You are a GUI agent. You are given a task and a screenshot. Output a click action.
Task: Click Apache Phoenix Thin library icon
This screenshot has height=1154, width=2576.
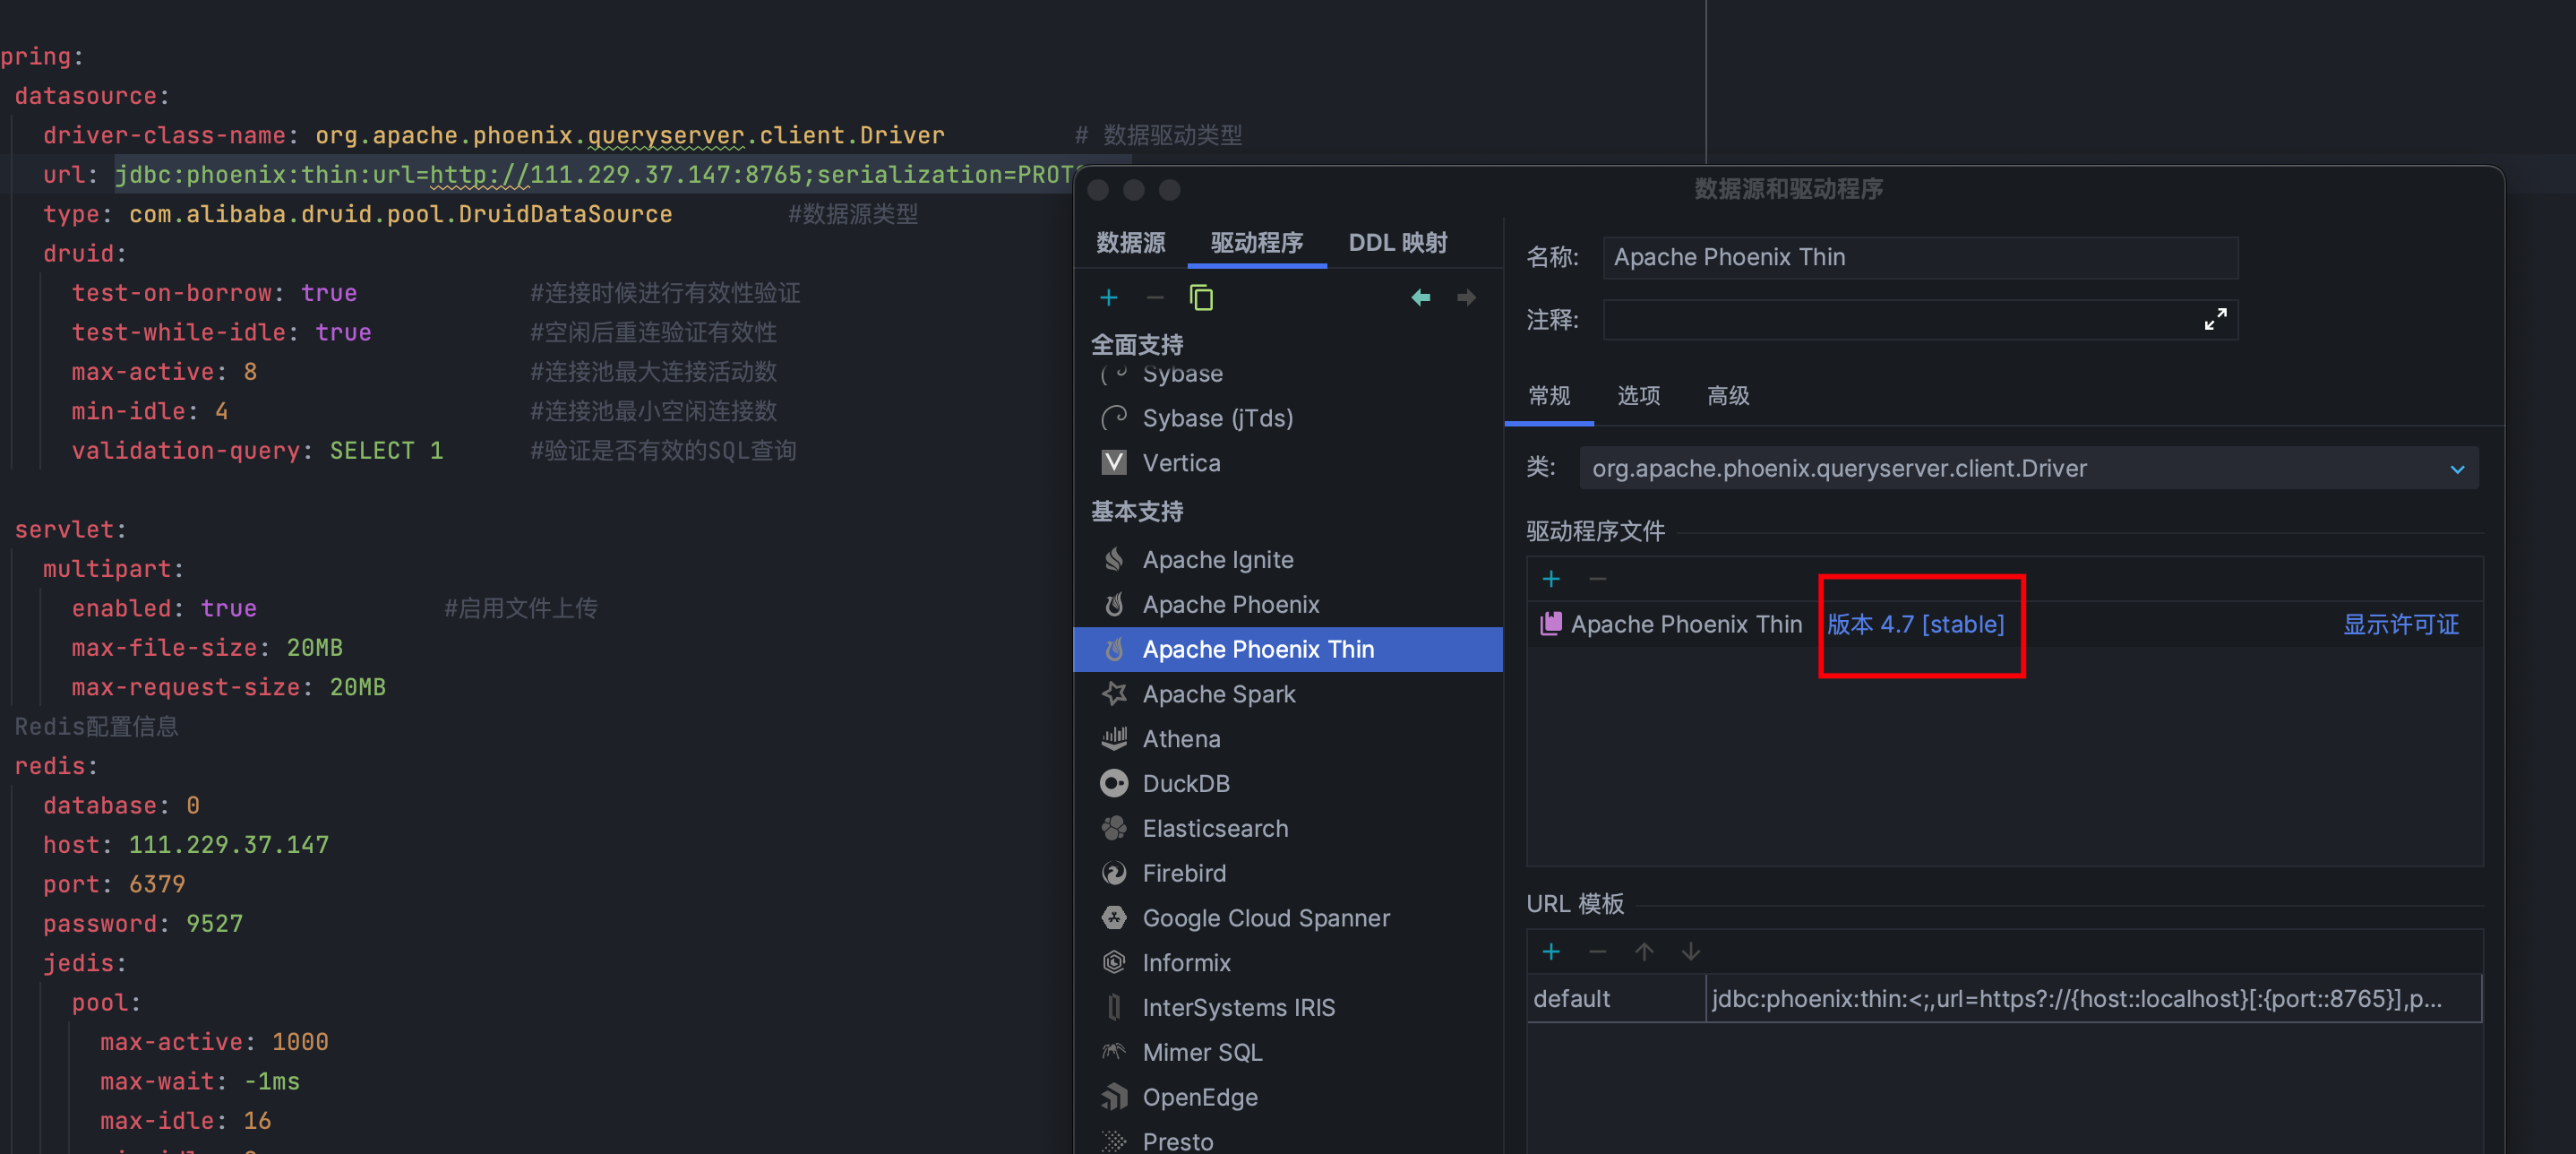1550,624
